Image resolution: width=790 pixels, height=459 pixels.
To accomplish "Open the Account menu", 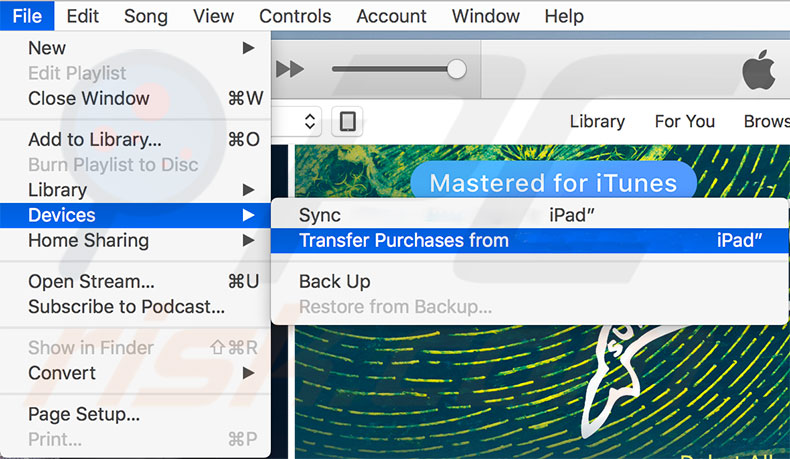I will 391,16.
